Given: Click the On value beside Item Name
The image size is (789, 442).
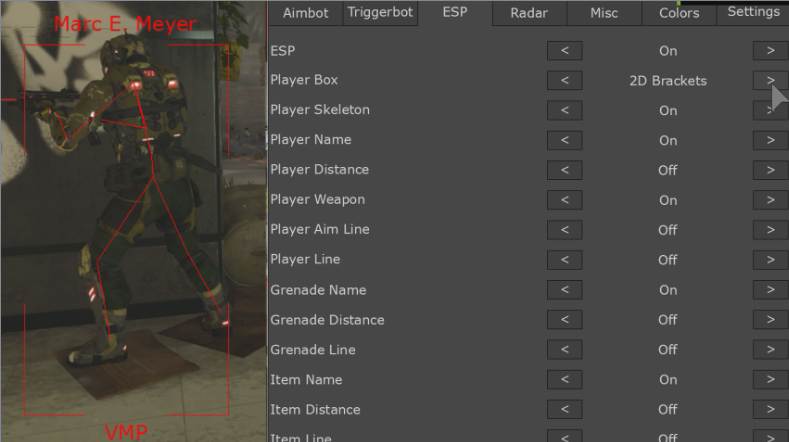Looking at the screenshot, I should pyautogui.click(x=668, y=380).
